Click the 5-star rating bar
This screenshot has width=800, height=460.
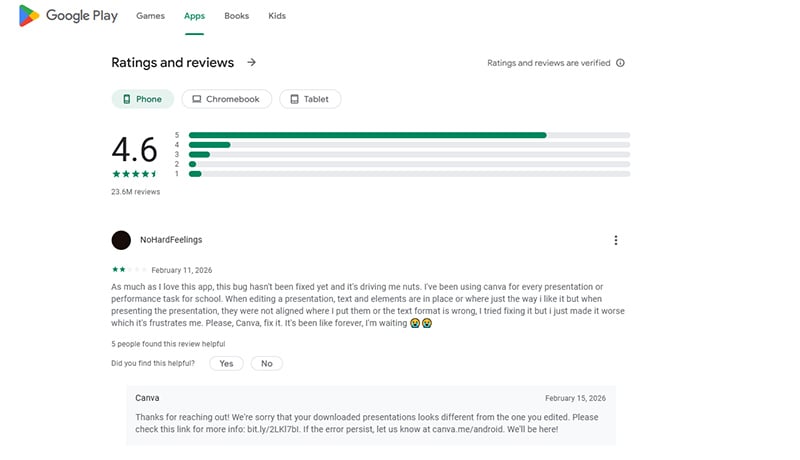[409, 135]
